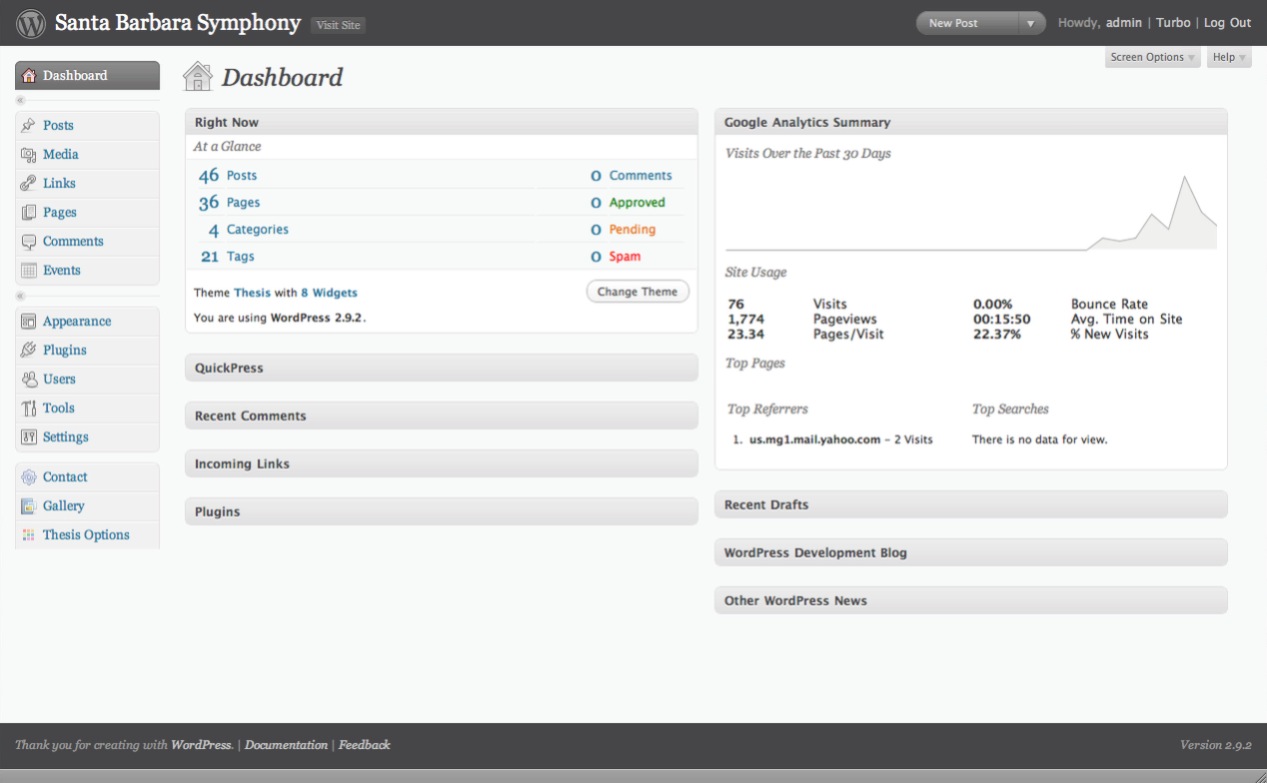Viewport: 1267px width, 783px height.
Task: Expand the Incoming Links panel
Action: (441, 464)
